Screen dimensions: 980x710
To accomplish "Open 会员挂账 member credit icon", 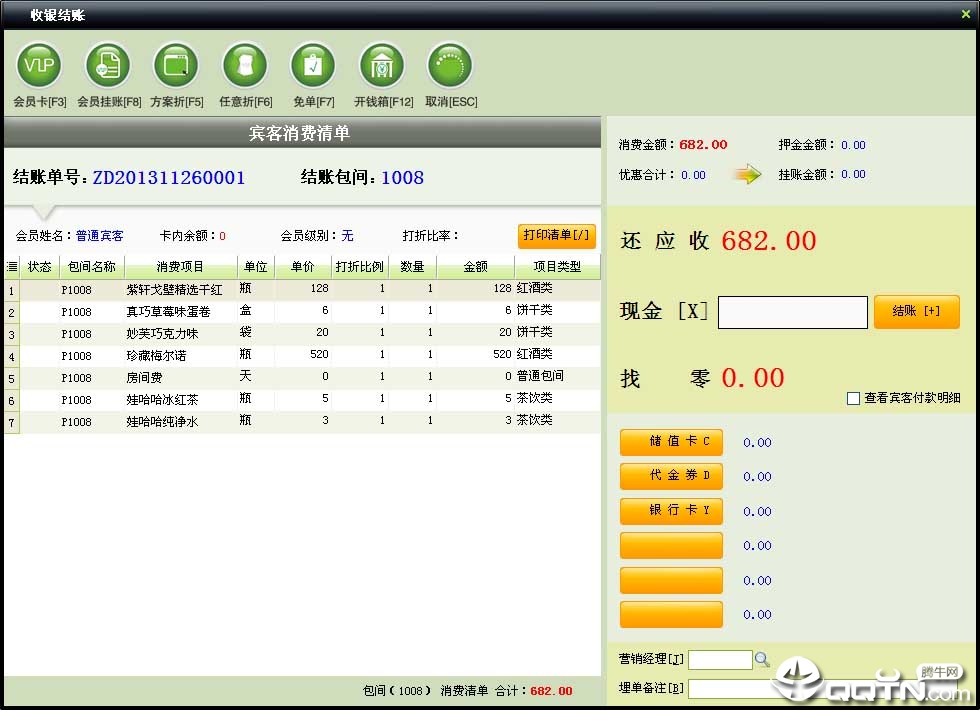I will pos(108,67).
